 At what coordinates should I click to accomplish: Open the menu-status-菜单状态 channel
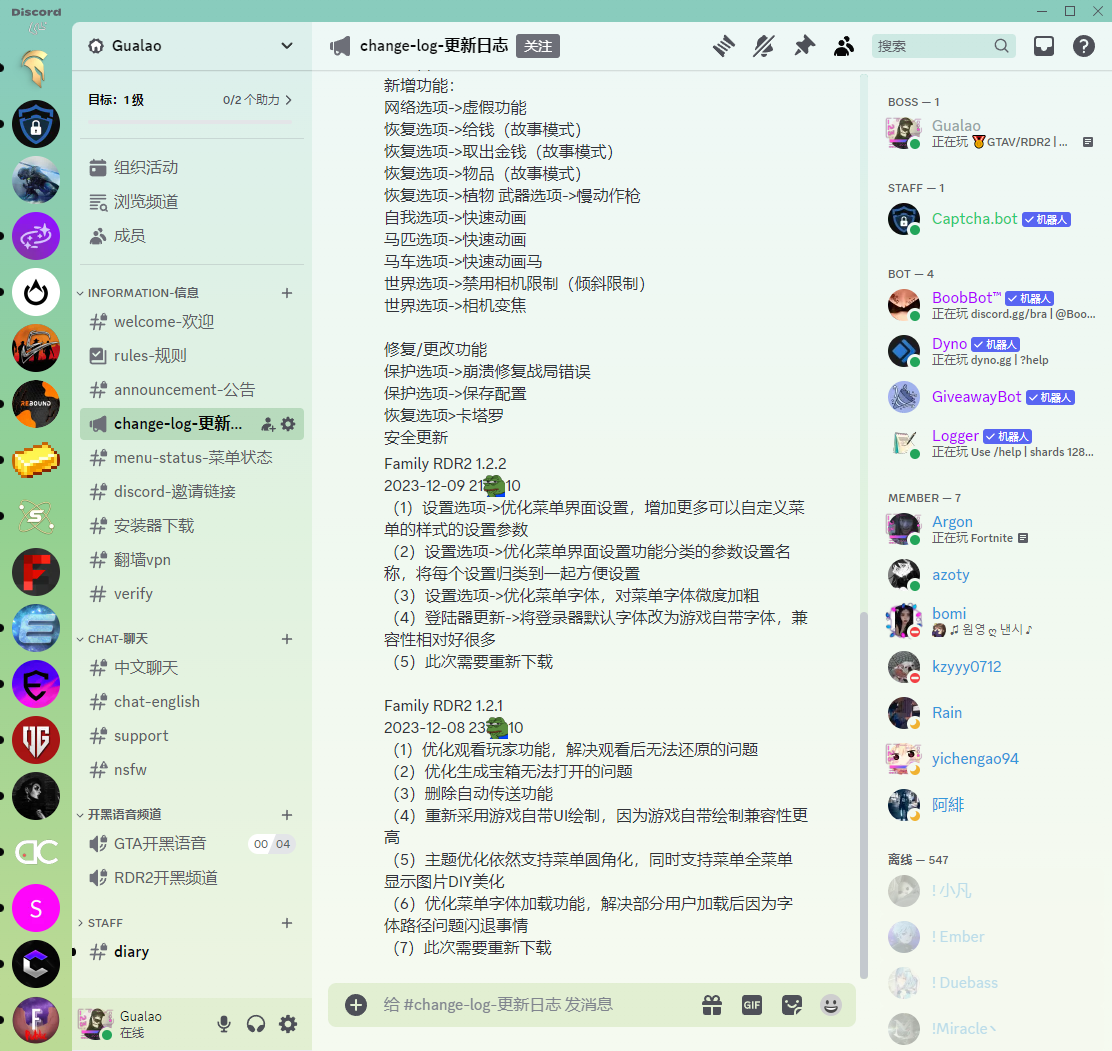pos(191,458)
